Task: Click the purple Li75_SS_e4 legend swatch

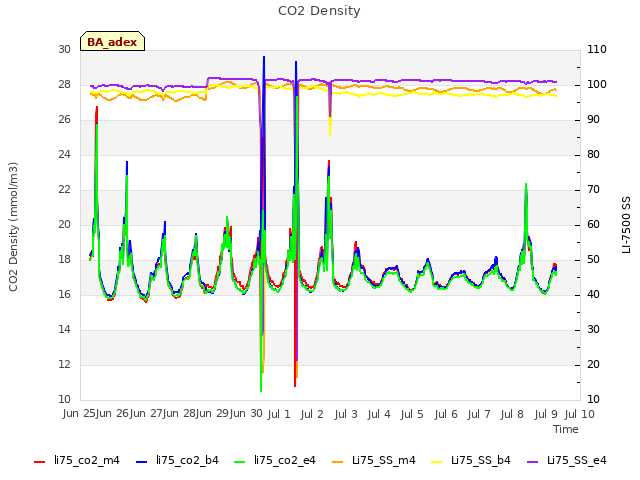Action: (x=533, y=462)
